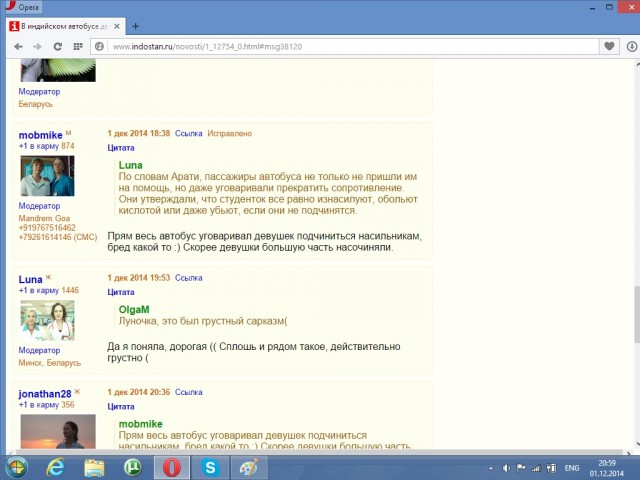The height and width of the screenshot is (480, 640).
Task: Click mobmike's avatar photo
Action: click(47, 176)
